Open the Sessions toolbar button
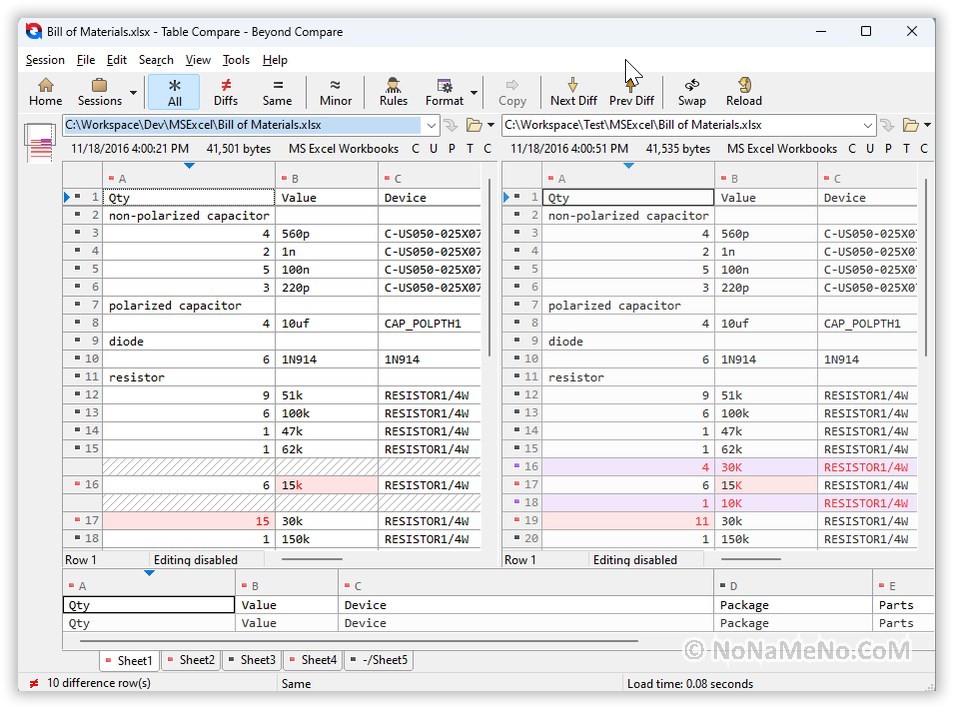 pos(99,91)
